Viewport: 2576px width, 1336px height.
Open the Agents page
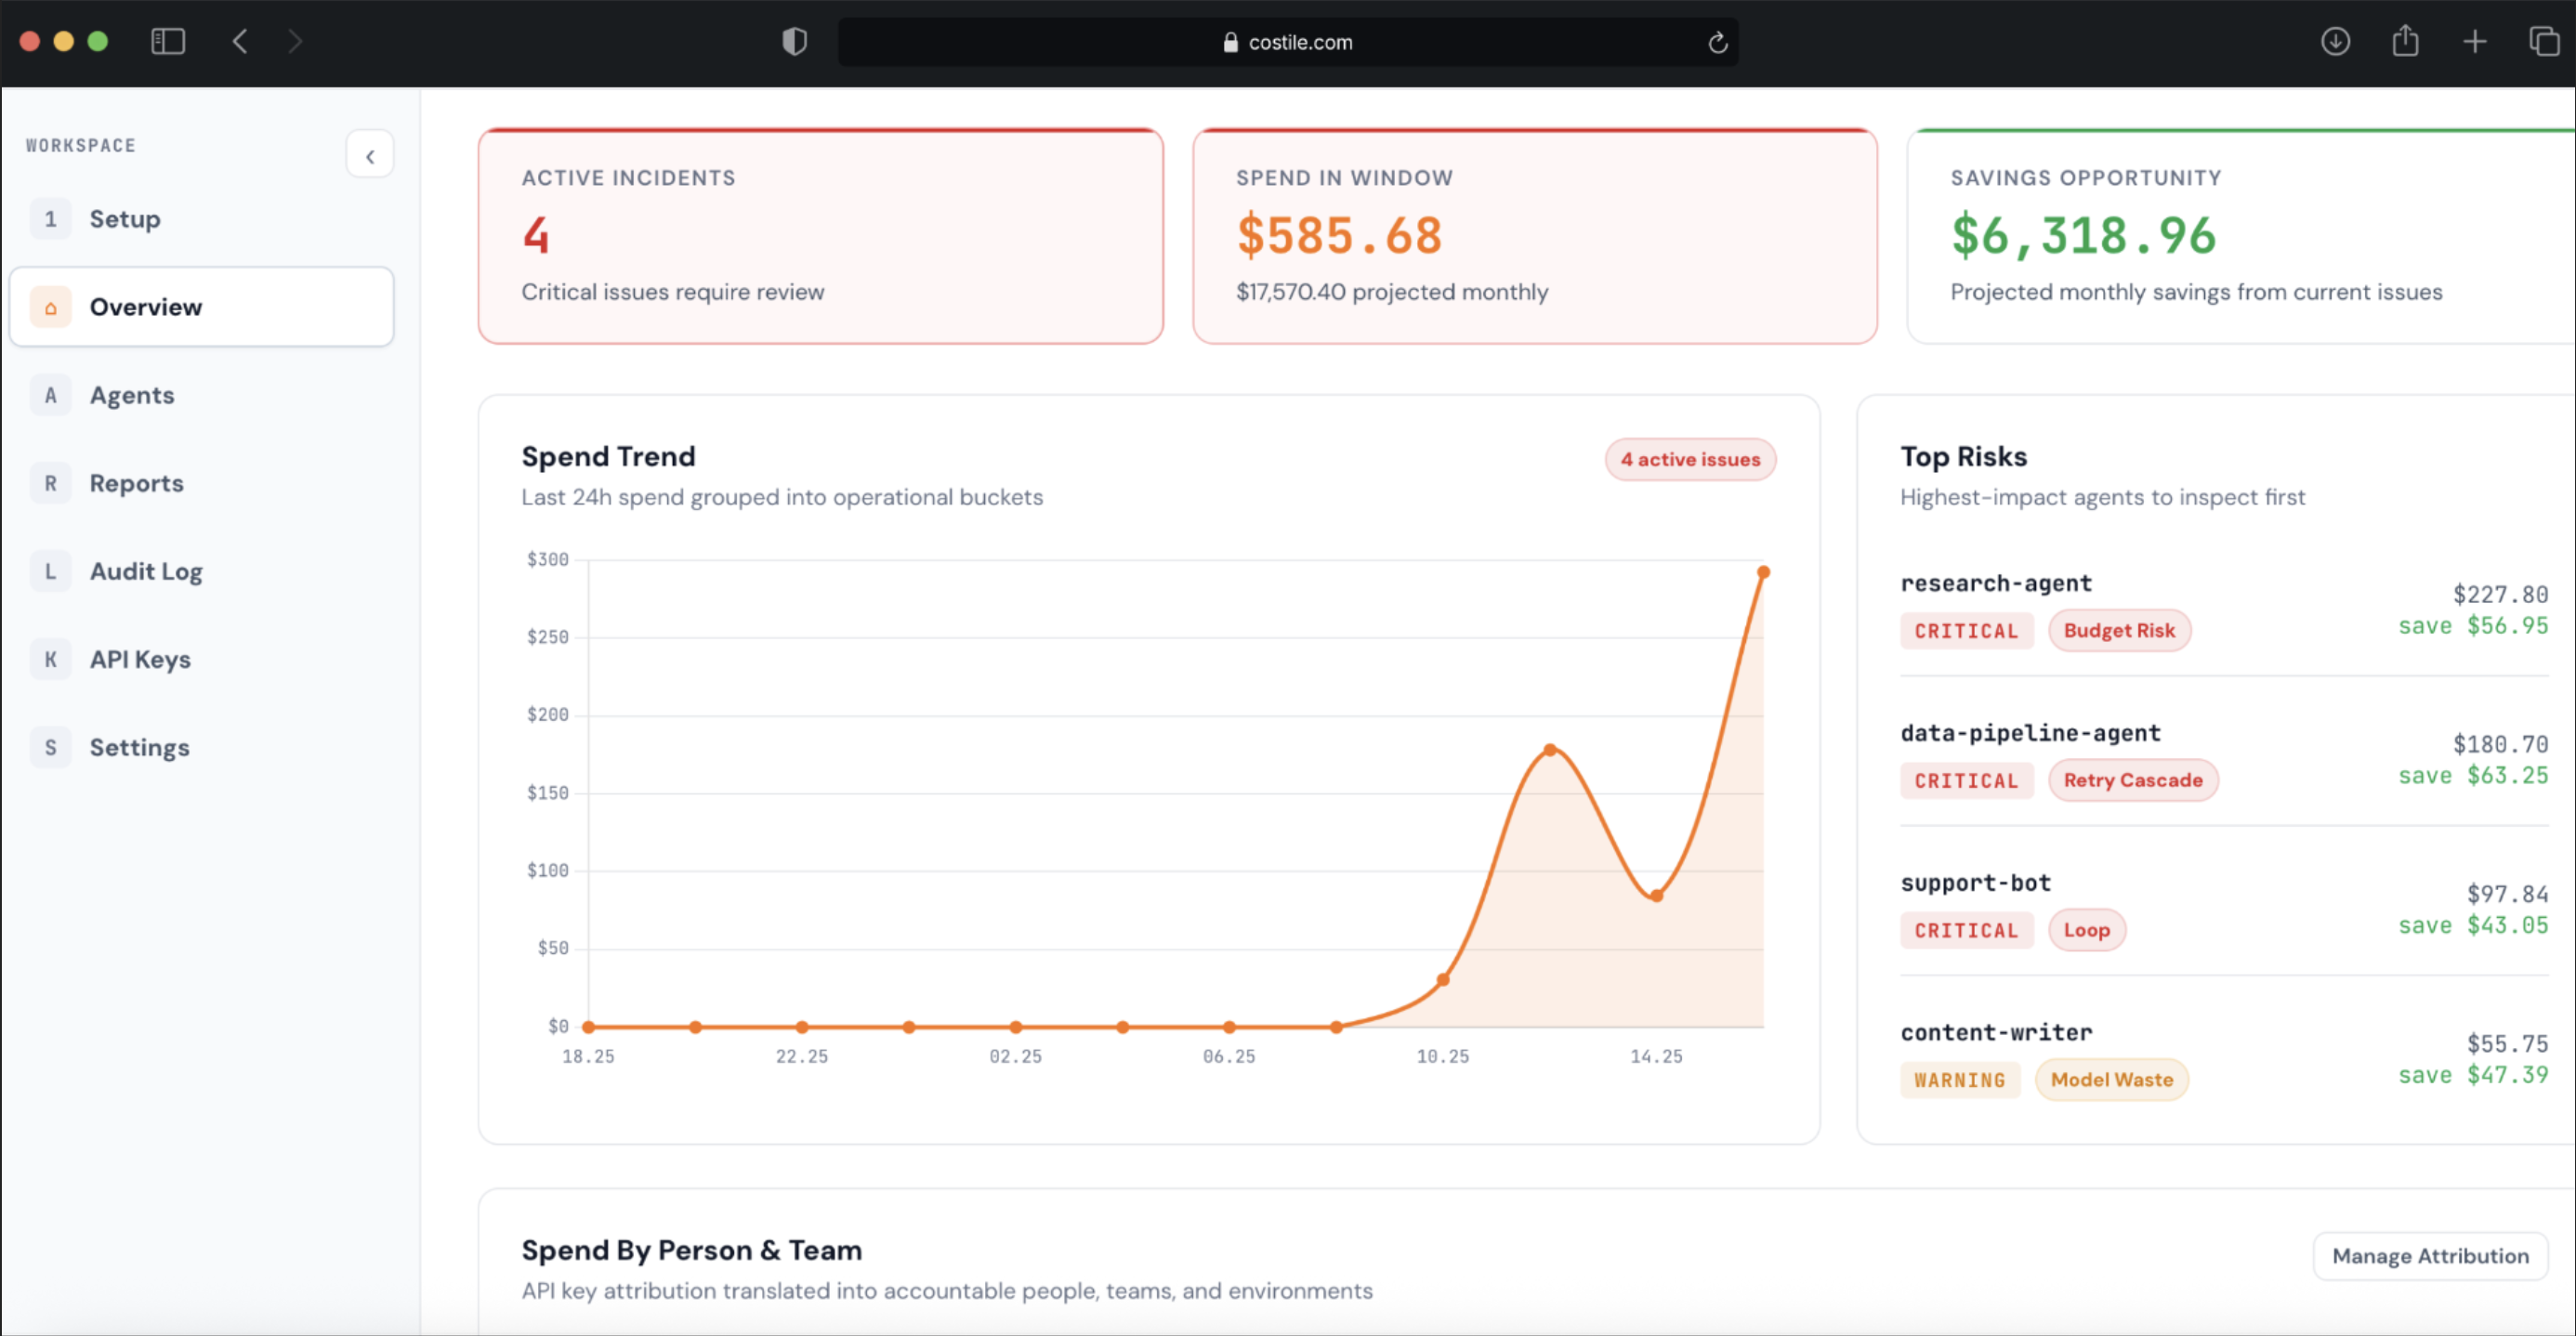coord(202,395)
